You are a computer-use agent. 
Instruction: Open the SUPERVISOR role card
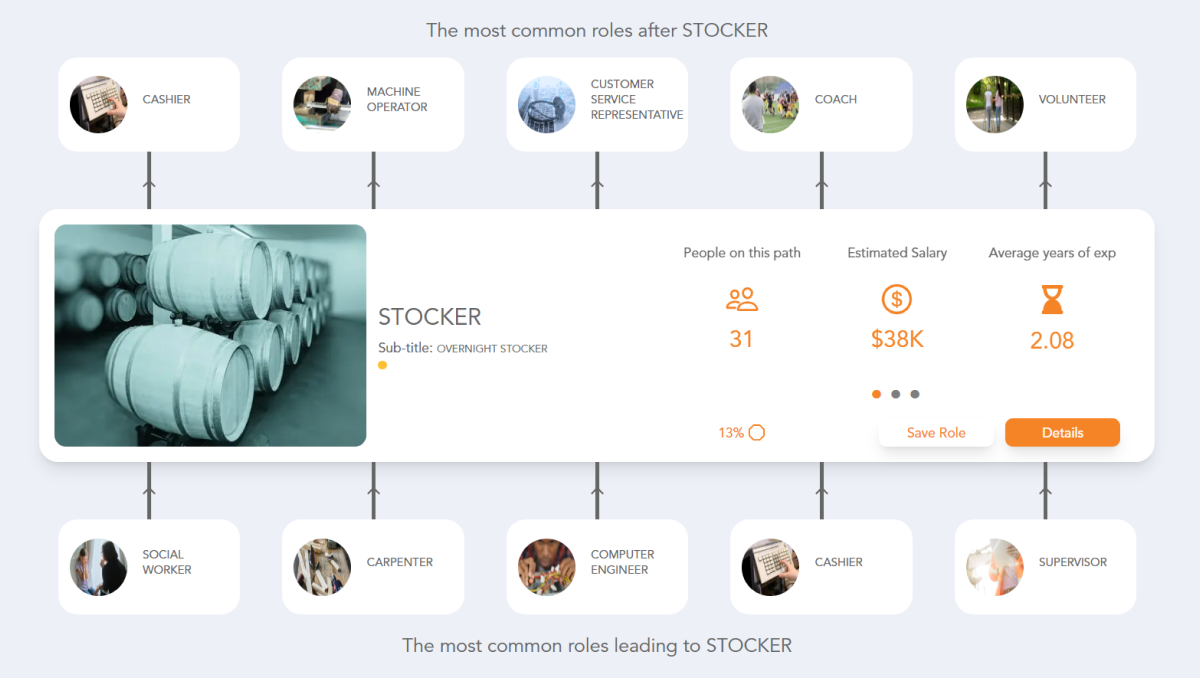click(x=1045, y=566)
